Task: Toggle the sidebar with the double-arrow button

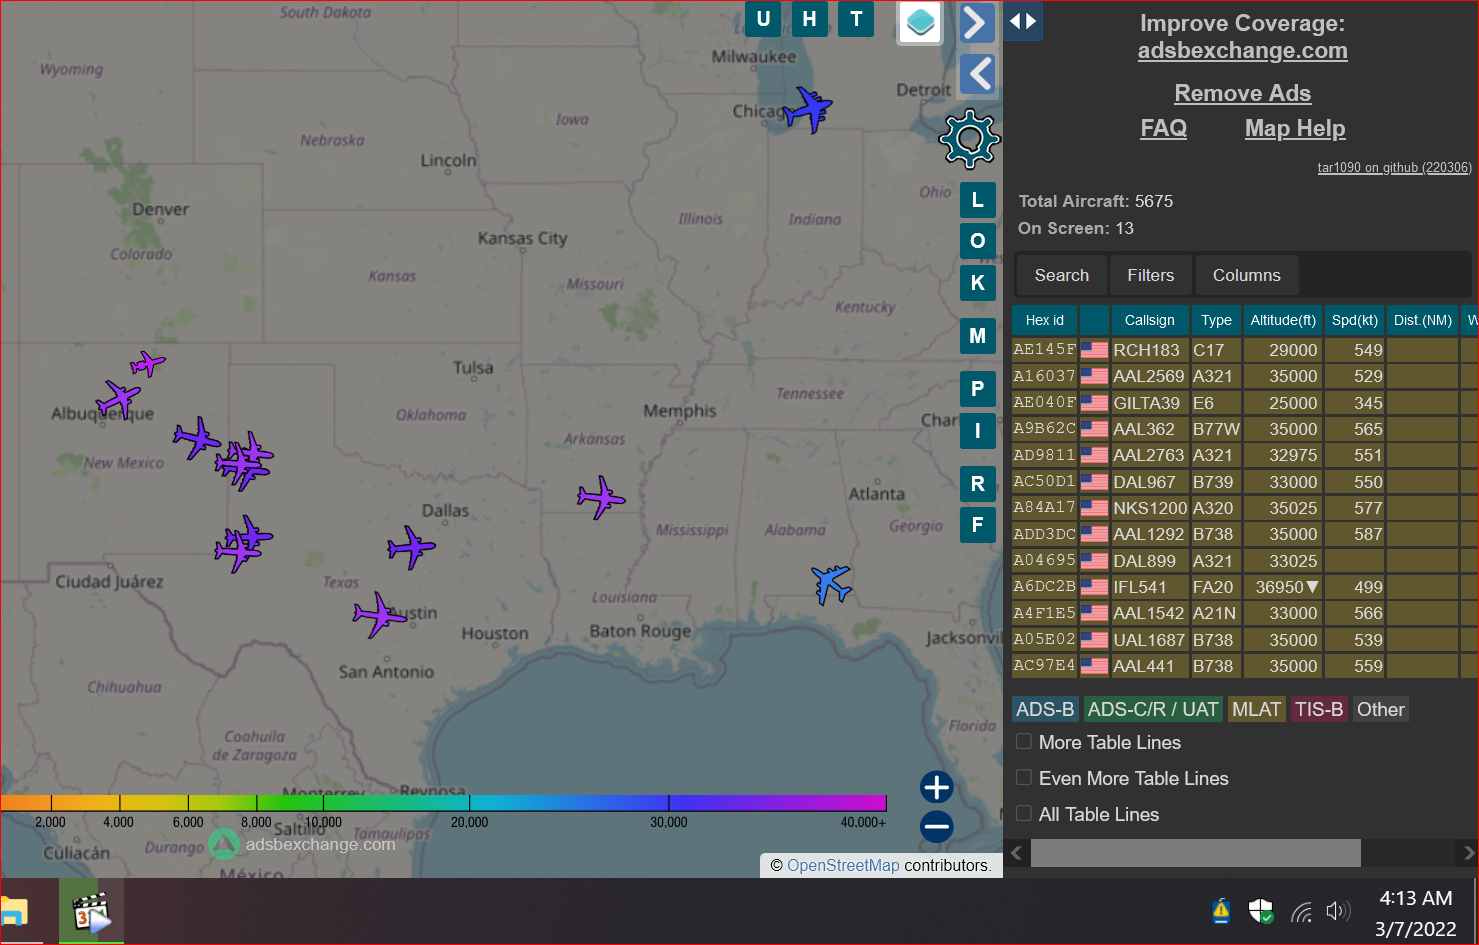Action: click(x=1022, y=21)
